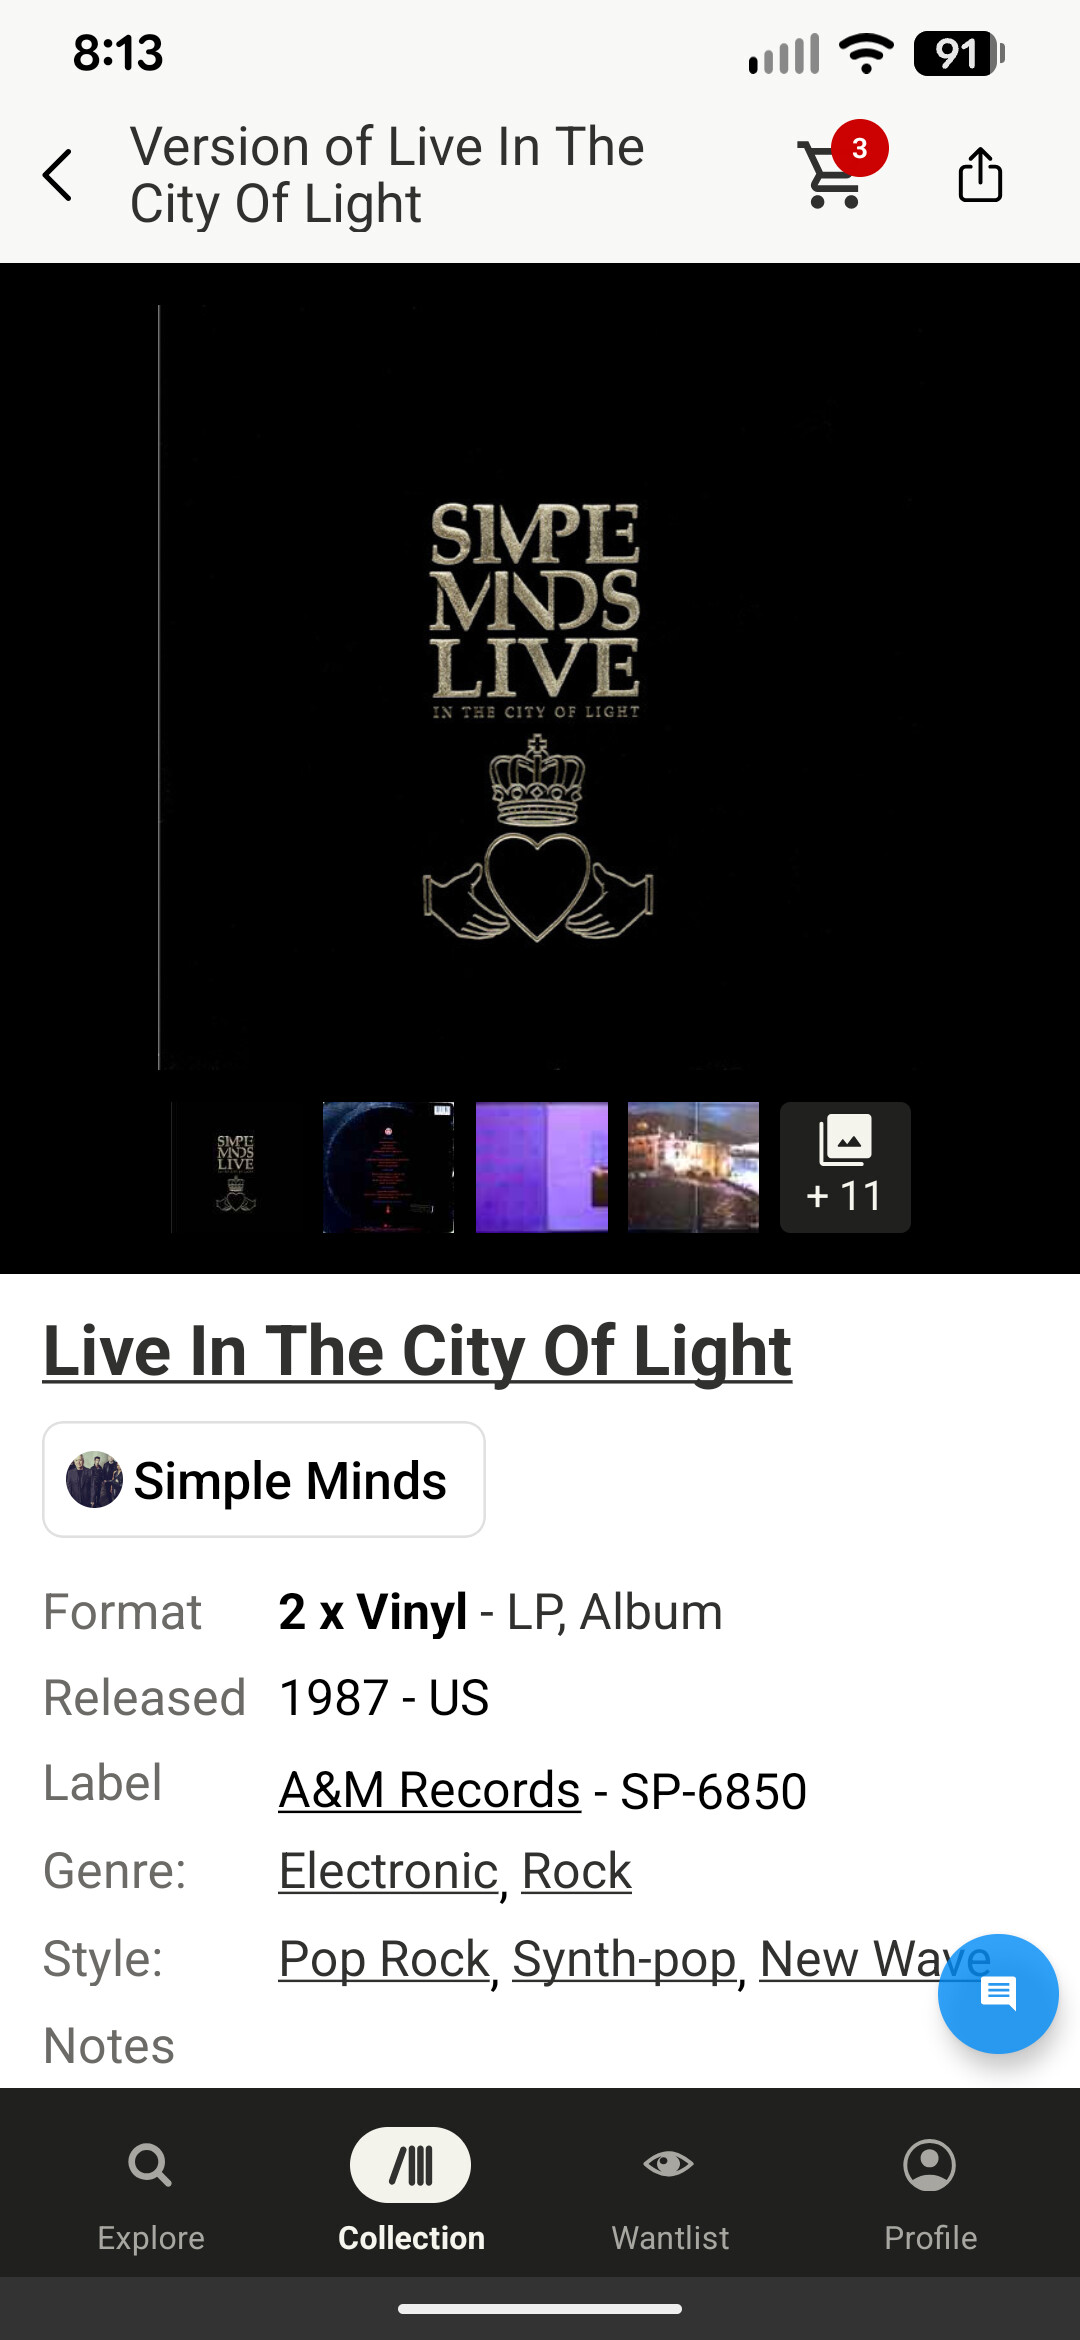Screen dimensions: 1080x2340
Task: View the +11 more images gallery
Action: 845,1167
